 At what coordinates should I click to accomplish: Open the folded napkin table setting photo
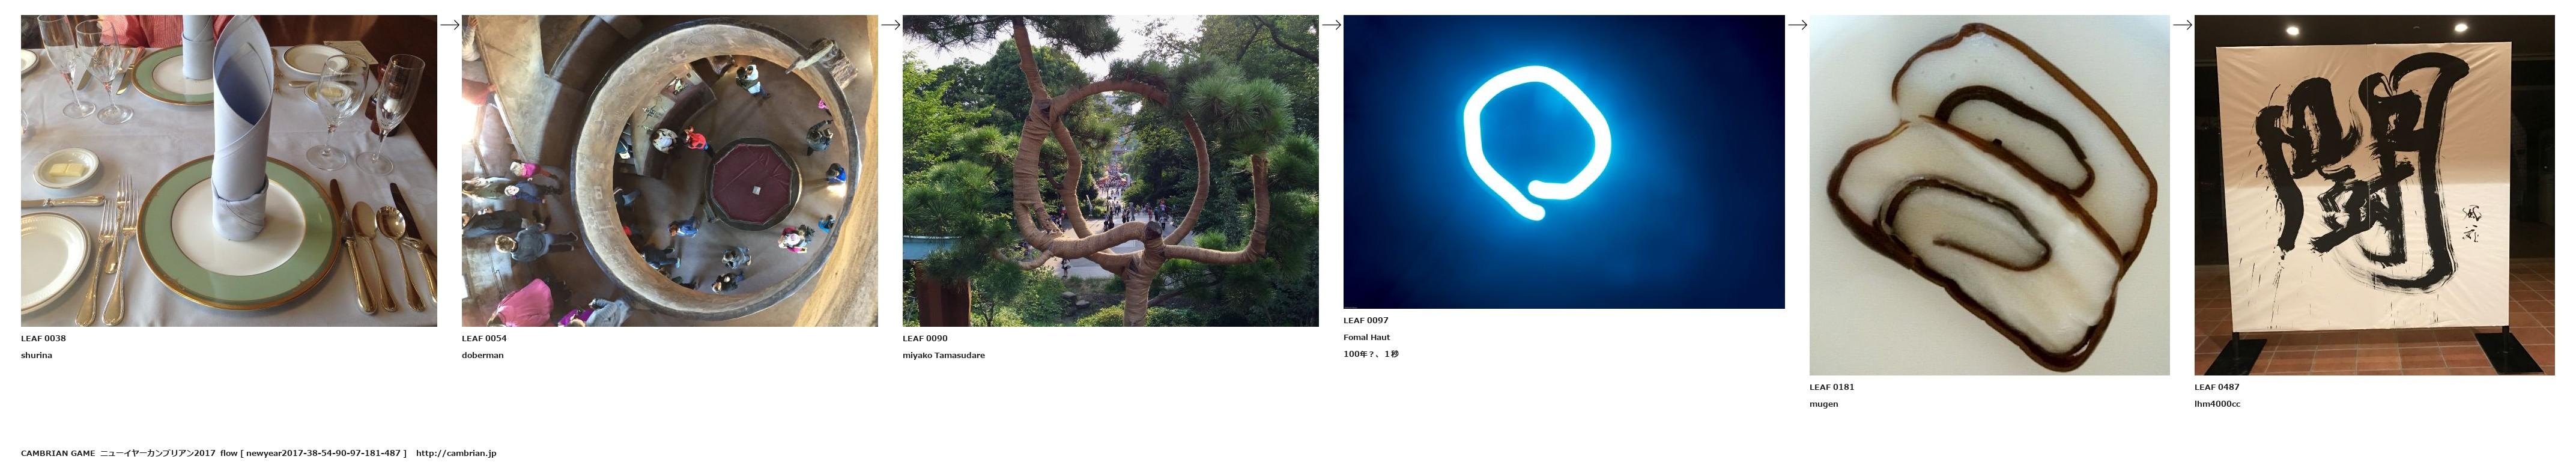pos(229,170)
